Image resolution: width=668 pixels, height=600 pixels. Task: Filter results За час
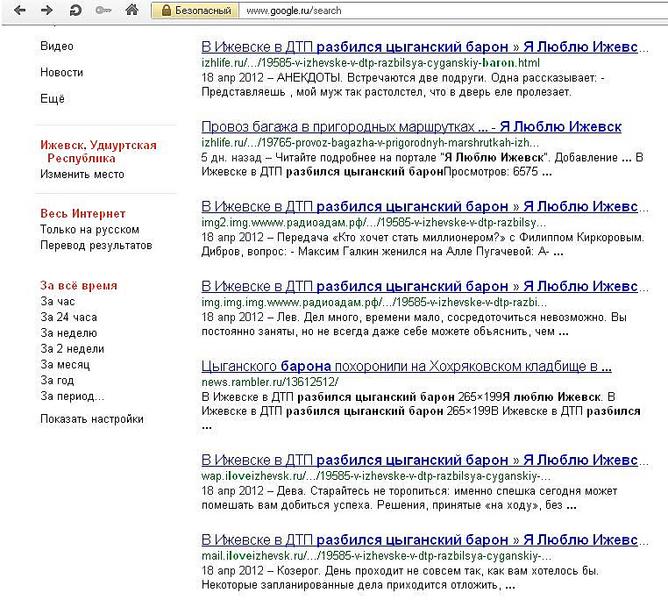pyautogui.click(x=58, y=301)
